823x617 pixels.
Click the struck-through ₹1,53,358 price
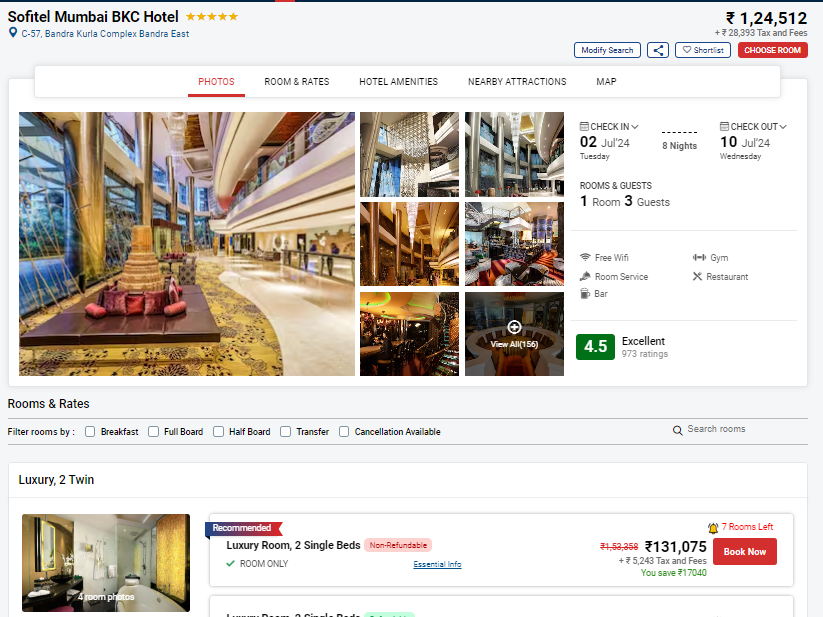[619, 547]
